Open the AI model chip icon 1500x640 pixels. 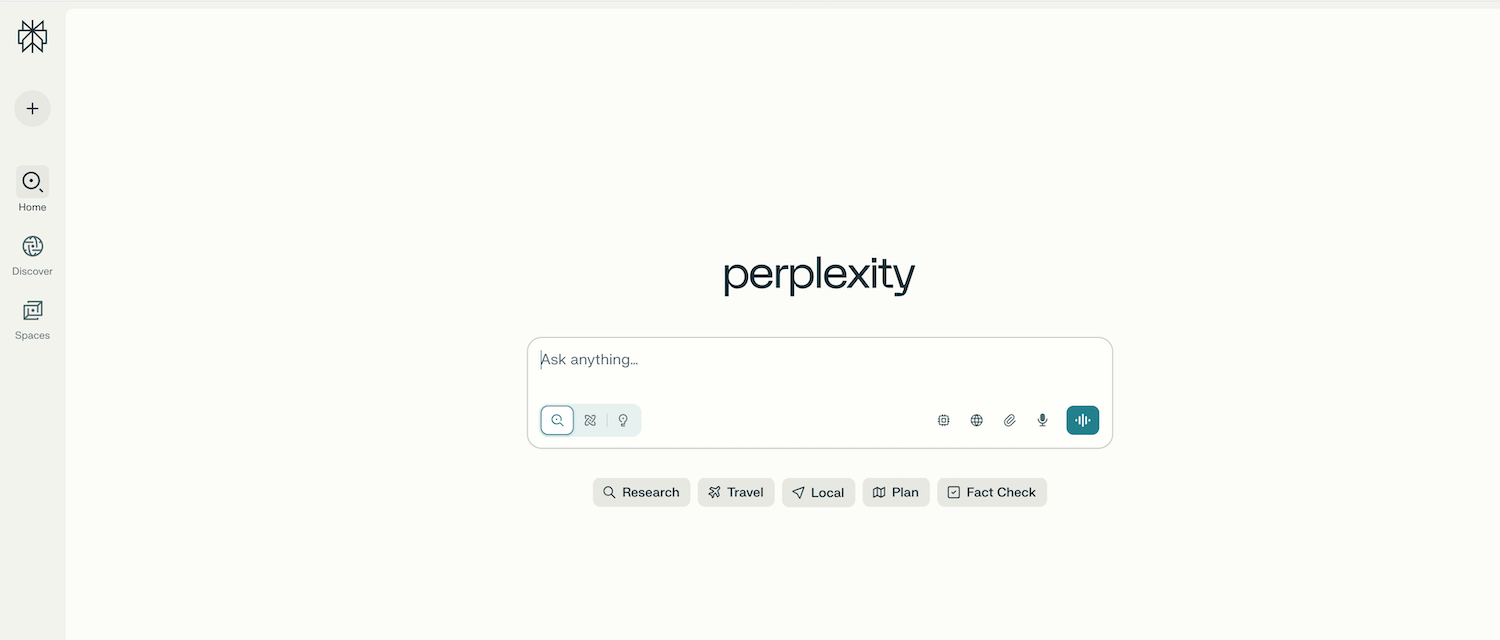943,420
